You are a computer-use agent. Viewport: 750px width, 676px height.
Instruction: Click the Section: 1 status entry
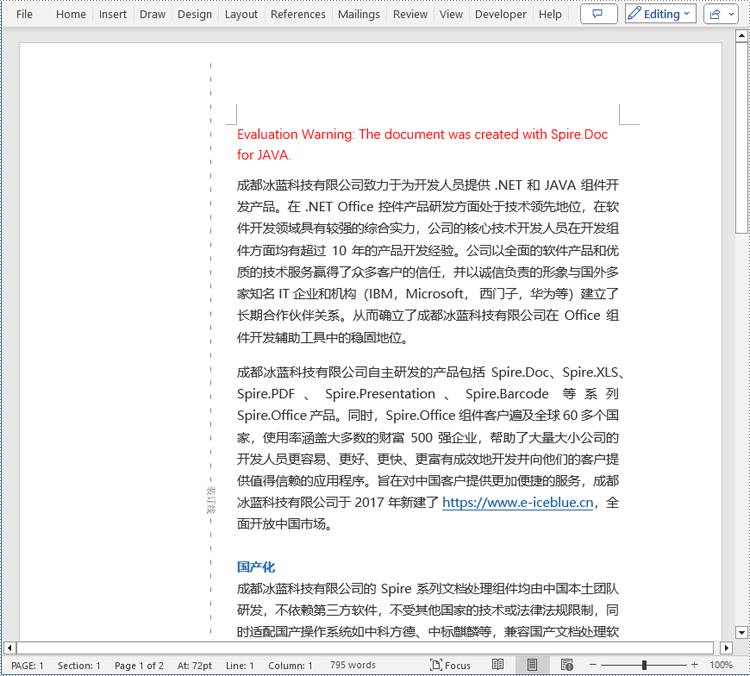79,665
